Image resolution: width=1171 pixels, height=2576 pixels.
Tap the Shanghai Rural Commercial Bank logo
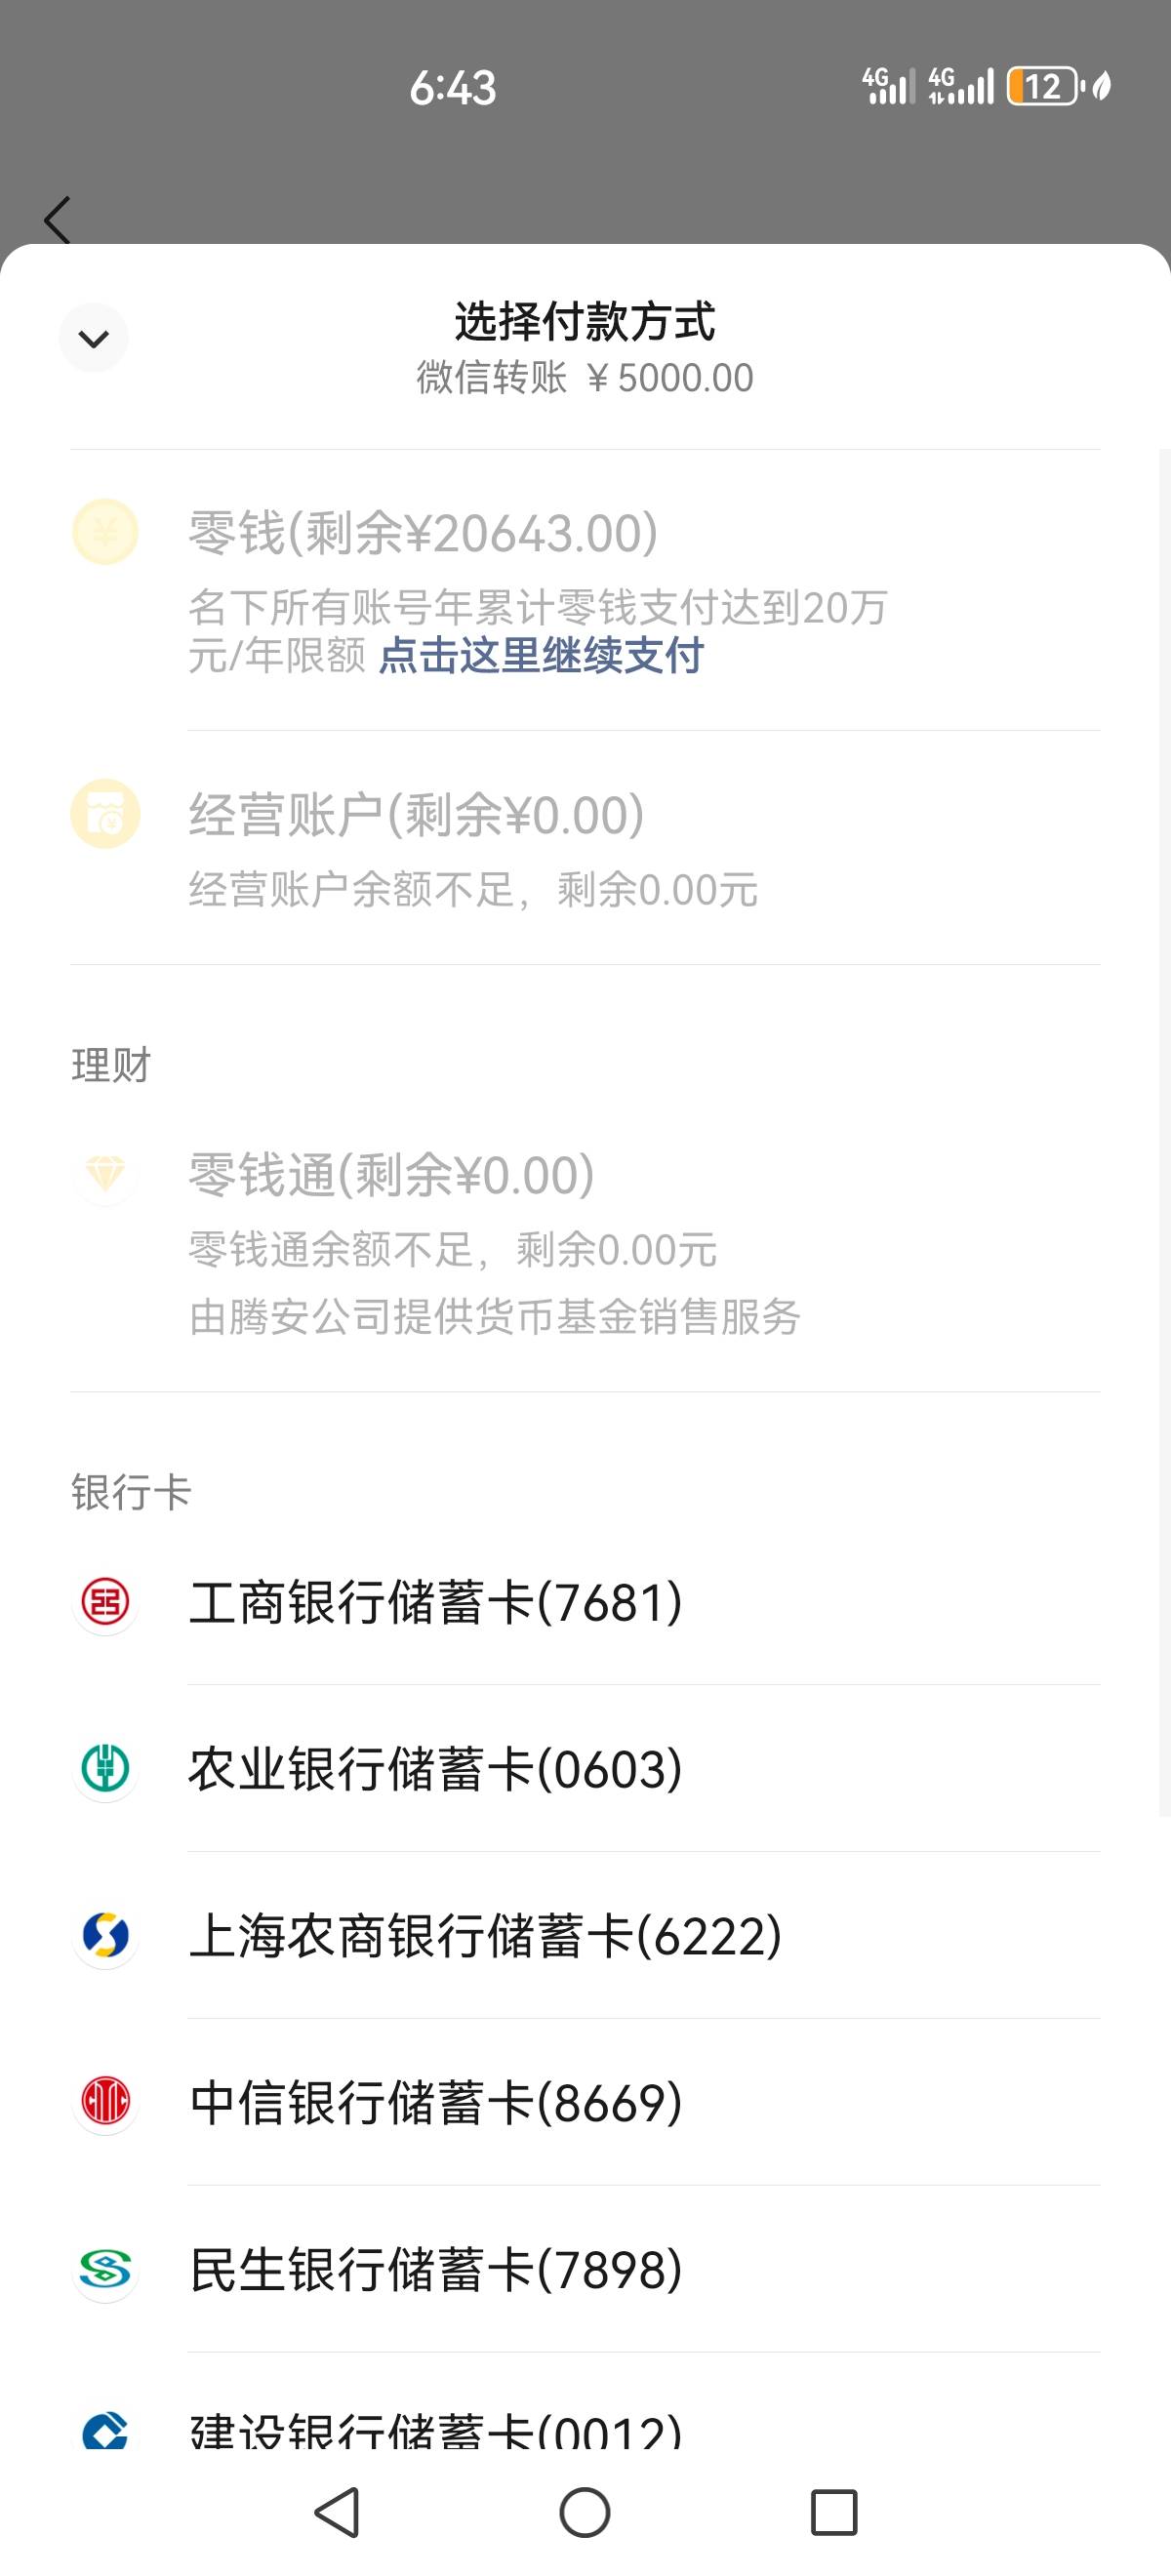point(105,1935)
